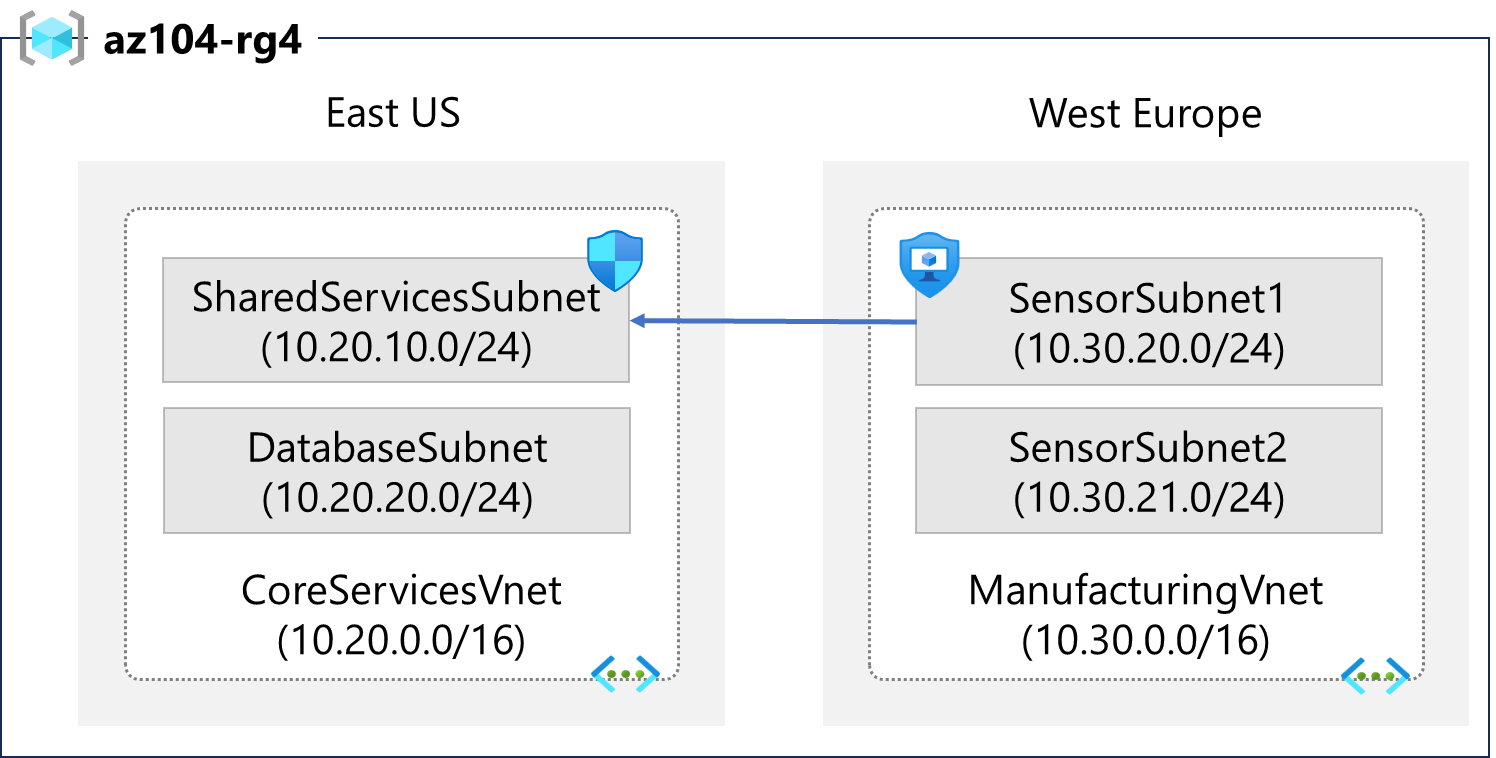Click the monitor shield icon on SensorSubnet1

coord(929,265)
